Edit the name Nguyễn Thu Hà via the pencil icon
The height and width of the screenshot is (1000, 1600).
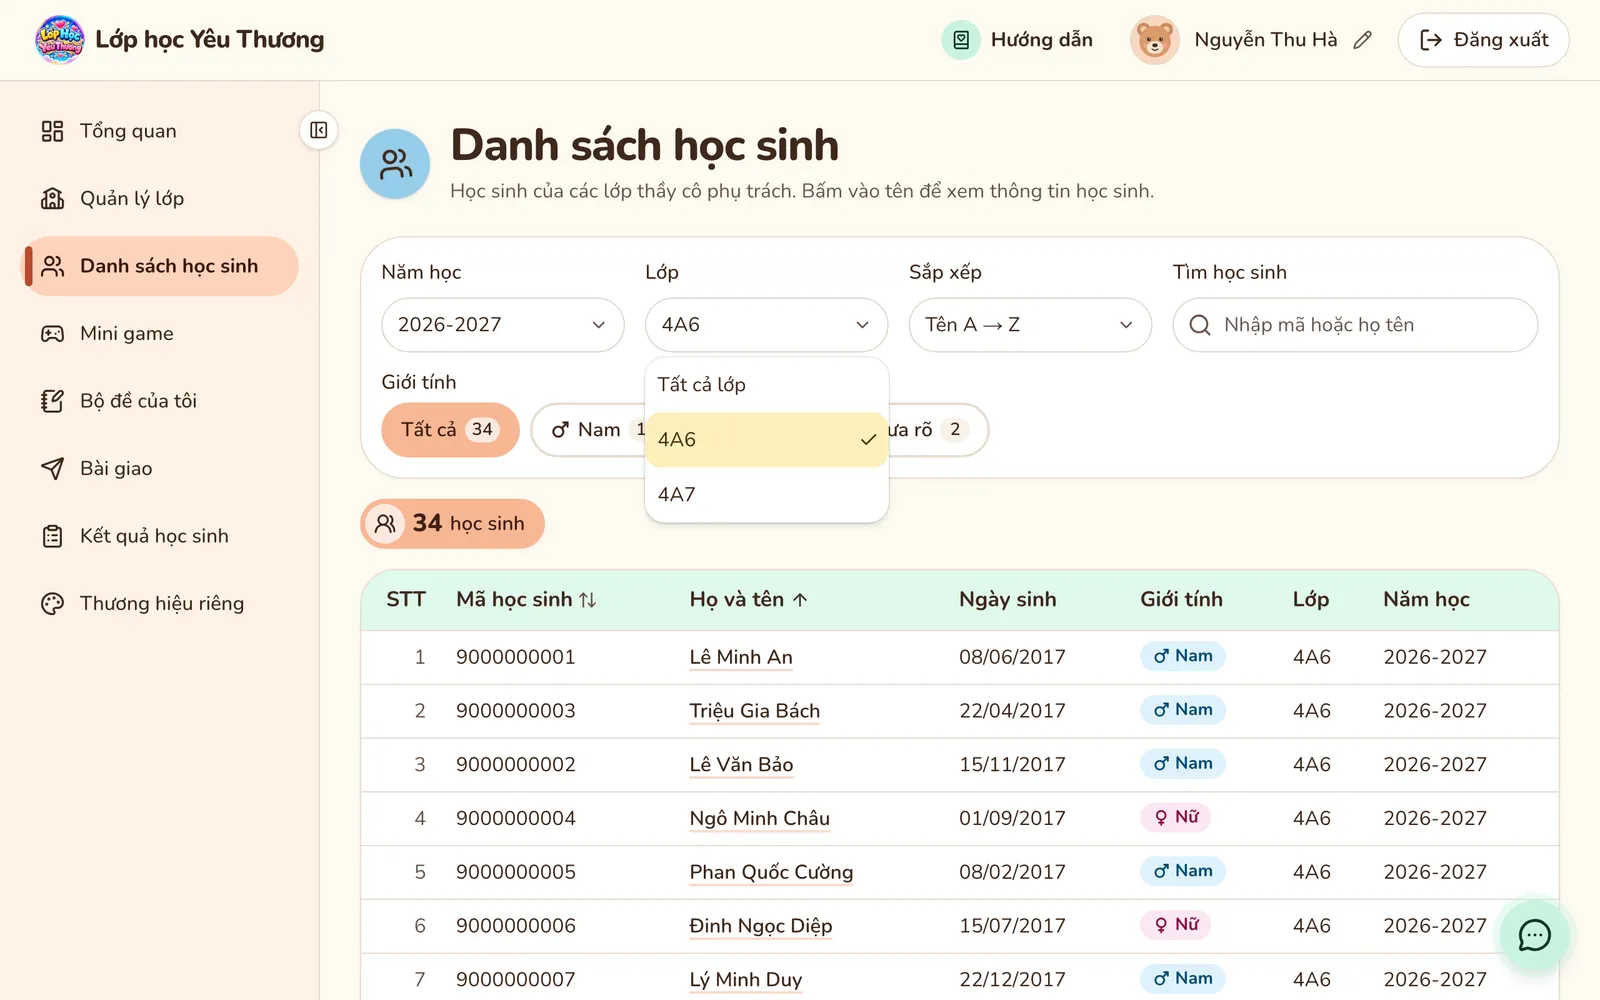pos(1362,40)
